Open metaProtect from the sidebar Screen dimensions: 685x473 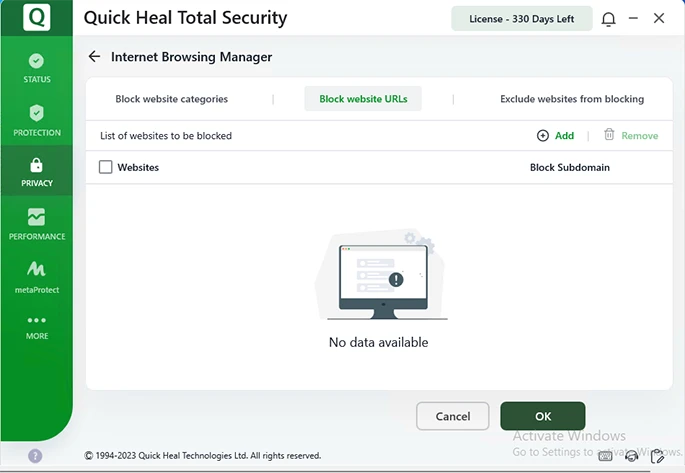point(37,277)
